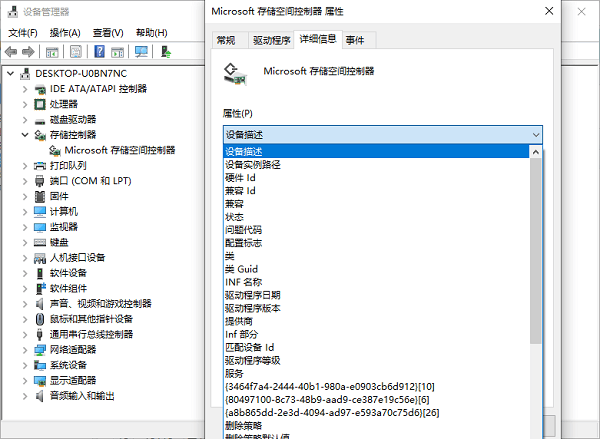
Task: Choose 状态 from the property list
Action: coord(377,217)
